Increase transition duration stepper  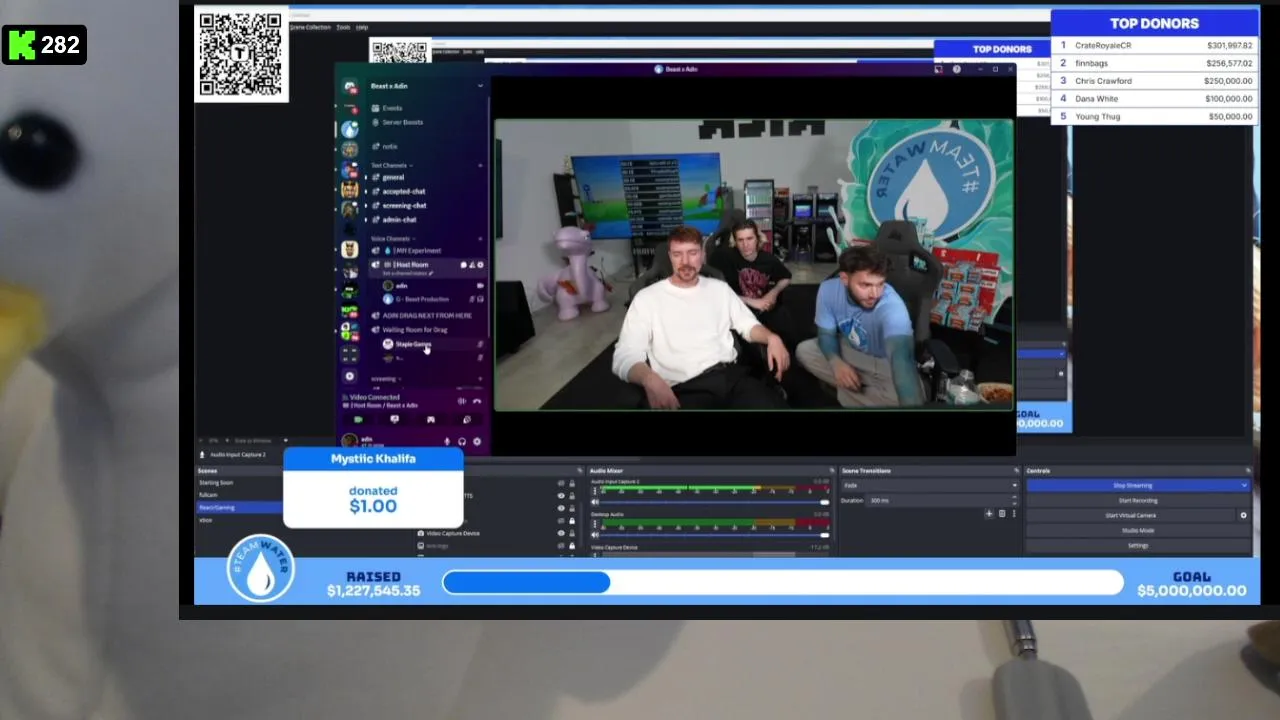[x=1014, y=497]
